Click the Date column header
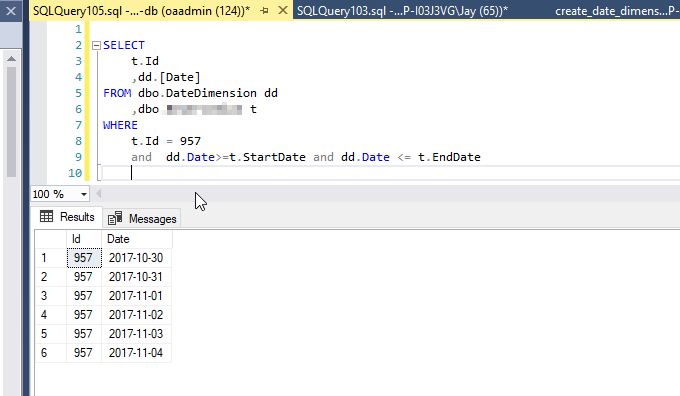The image size is (680, 396). coord(137,239)
